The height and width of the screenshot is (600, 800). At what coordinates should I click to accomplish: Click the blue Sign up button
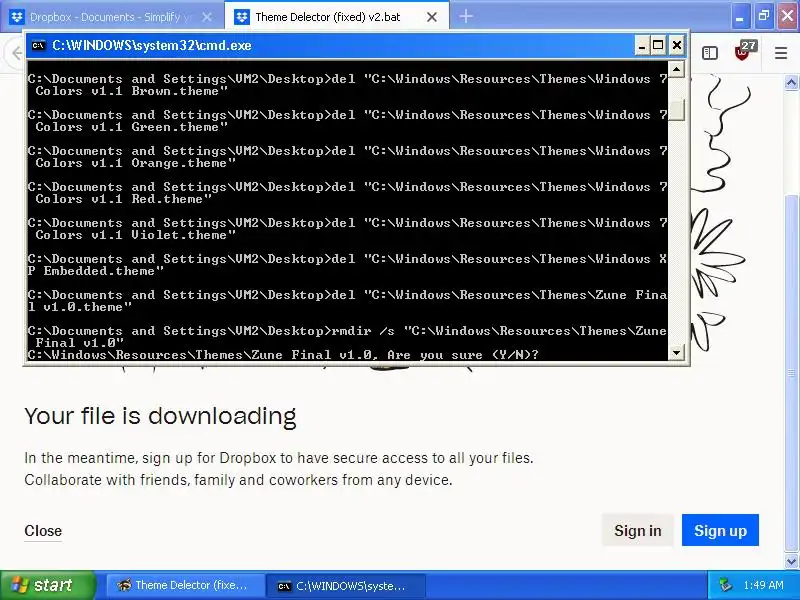coord(720,531)
